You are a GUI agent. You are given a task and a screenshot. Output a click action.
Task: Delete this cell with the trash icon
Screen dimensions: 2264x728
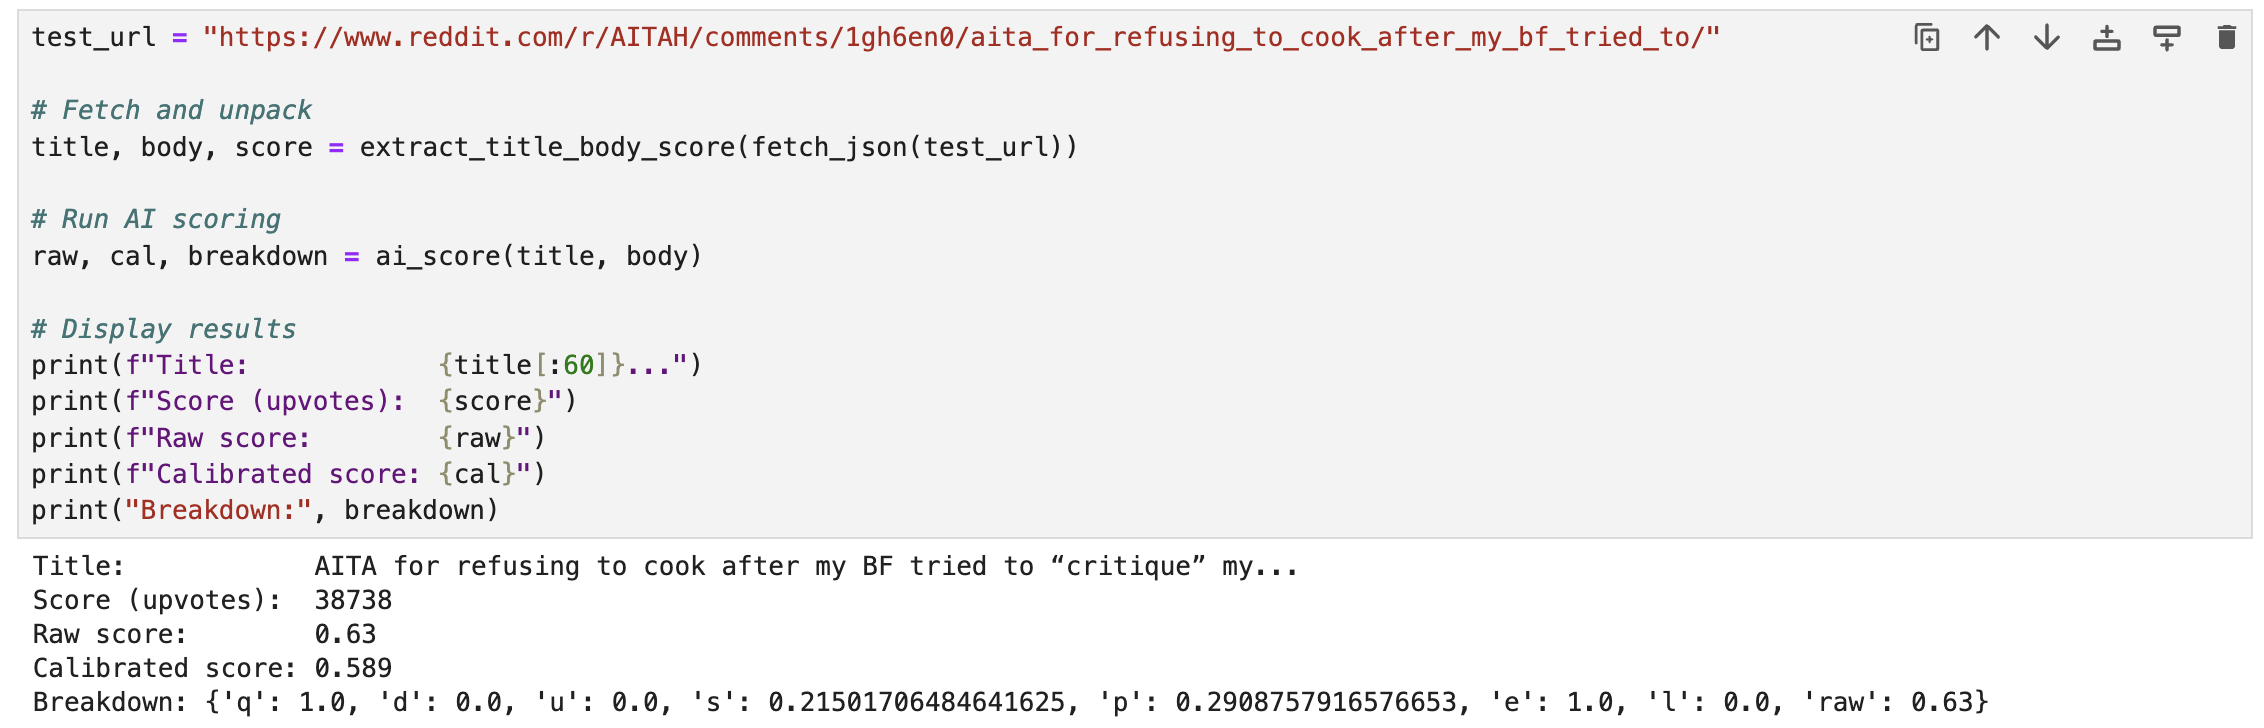pyautogui.click(x=2226, y=38)
